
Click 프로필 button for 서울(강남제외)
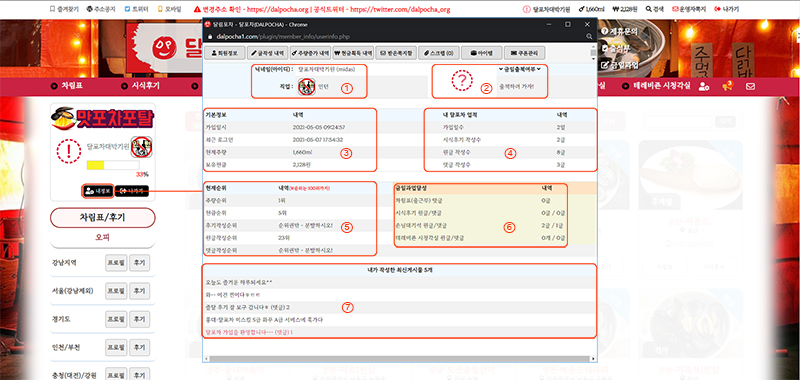coord(116,291)
